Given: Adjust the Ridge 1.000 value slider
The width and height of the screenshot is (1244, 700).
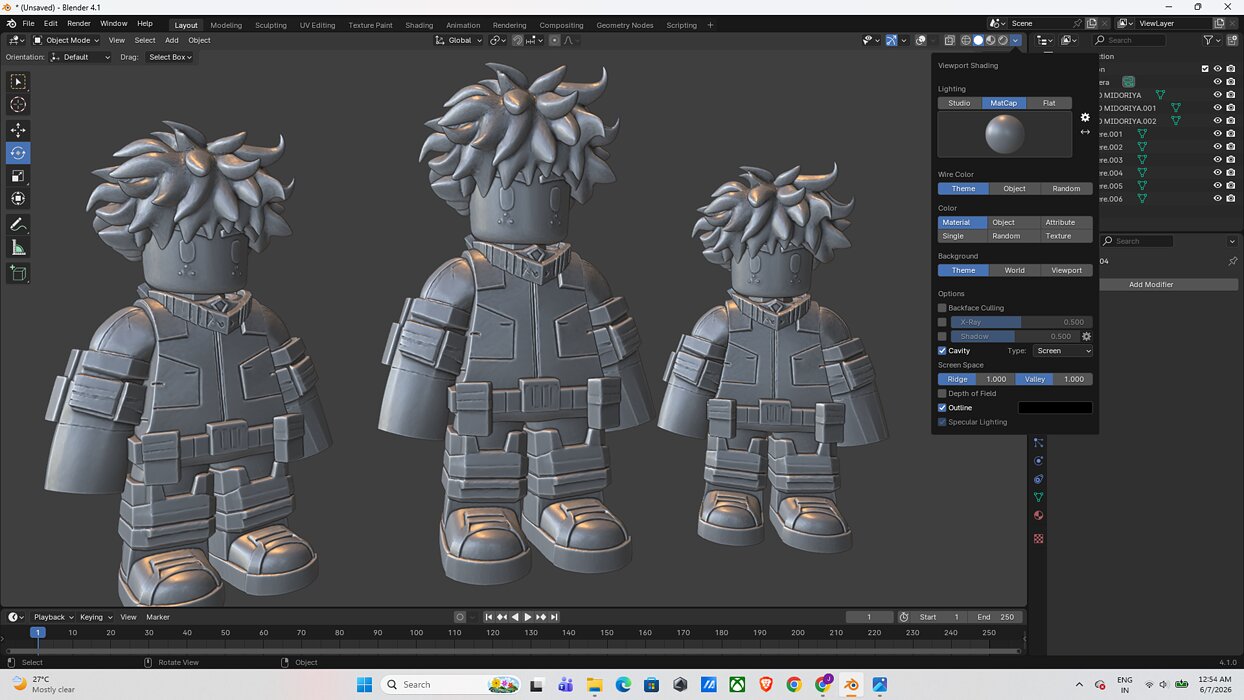Looking at the screenshot, I should [x=976, y=379].
